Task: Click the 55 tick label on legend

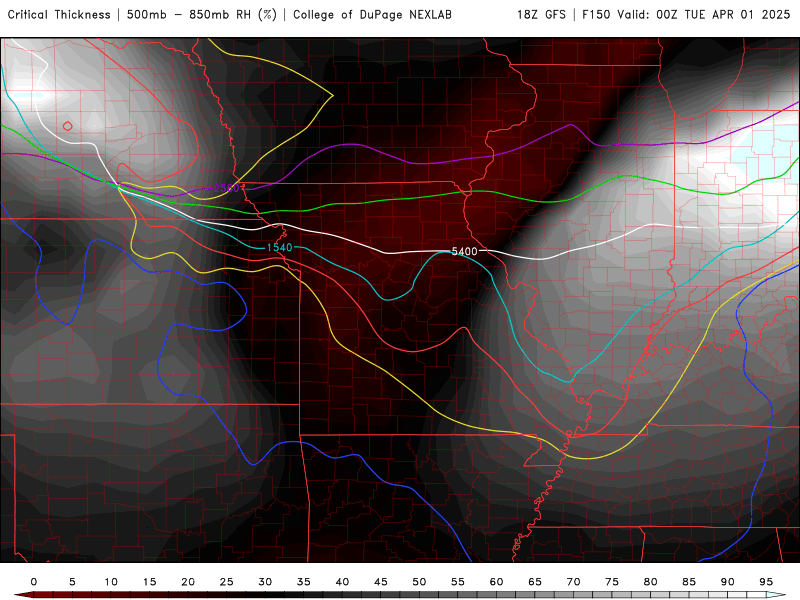Action: [458, 582]
